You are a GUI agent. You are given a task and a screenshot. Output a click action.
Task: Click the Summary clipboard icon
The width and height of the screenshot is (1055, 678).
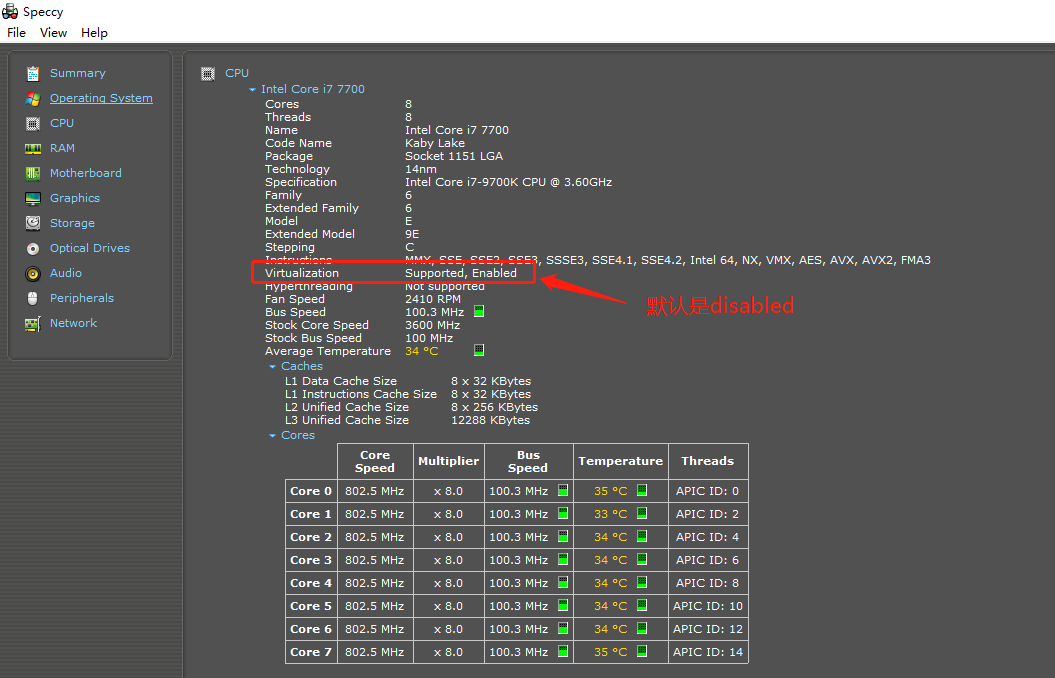pos(32,72)
